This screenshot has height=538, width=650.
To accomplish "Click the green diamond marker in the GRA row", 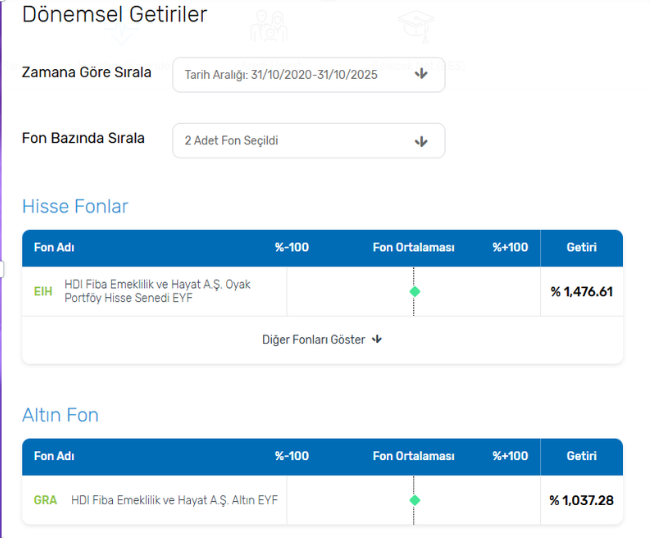I will click(x=414, y=500).
